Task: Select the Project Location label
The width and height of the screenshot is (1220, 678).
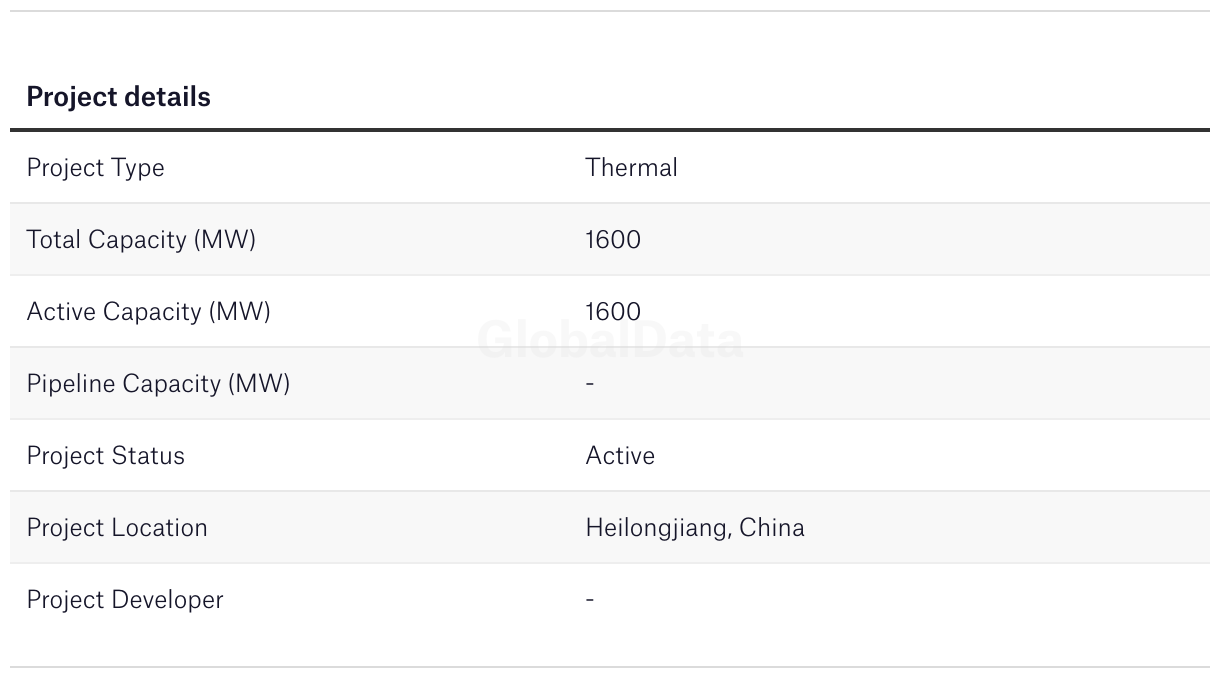Action: 117,528
